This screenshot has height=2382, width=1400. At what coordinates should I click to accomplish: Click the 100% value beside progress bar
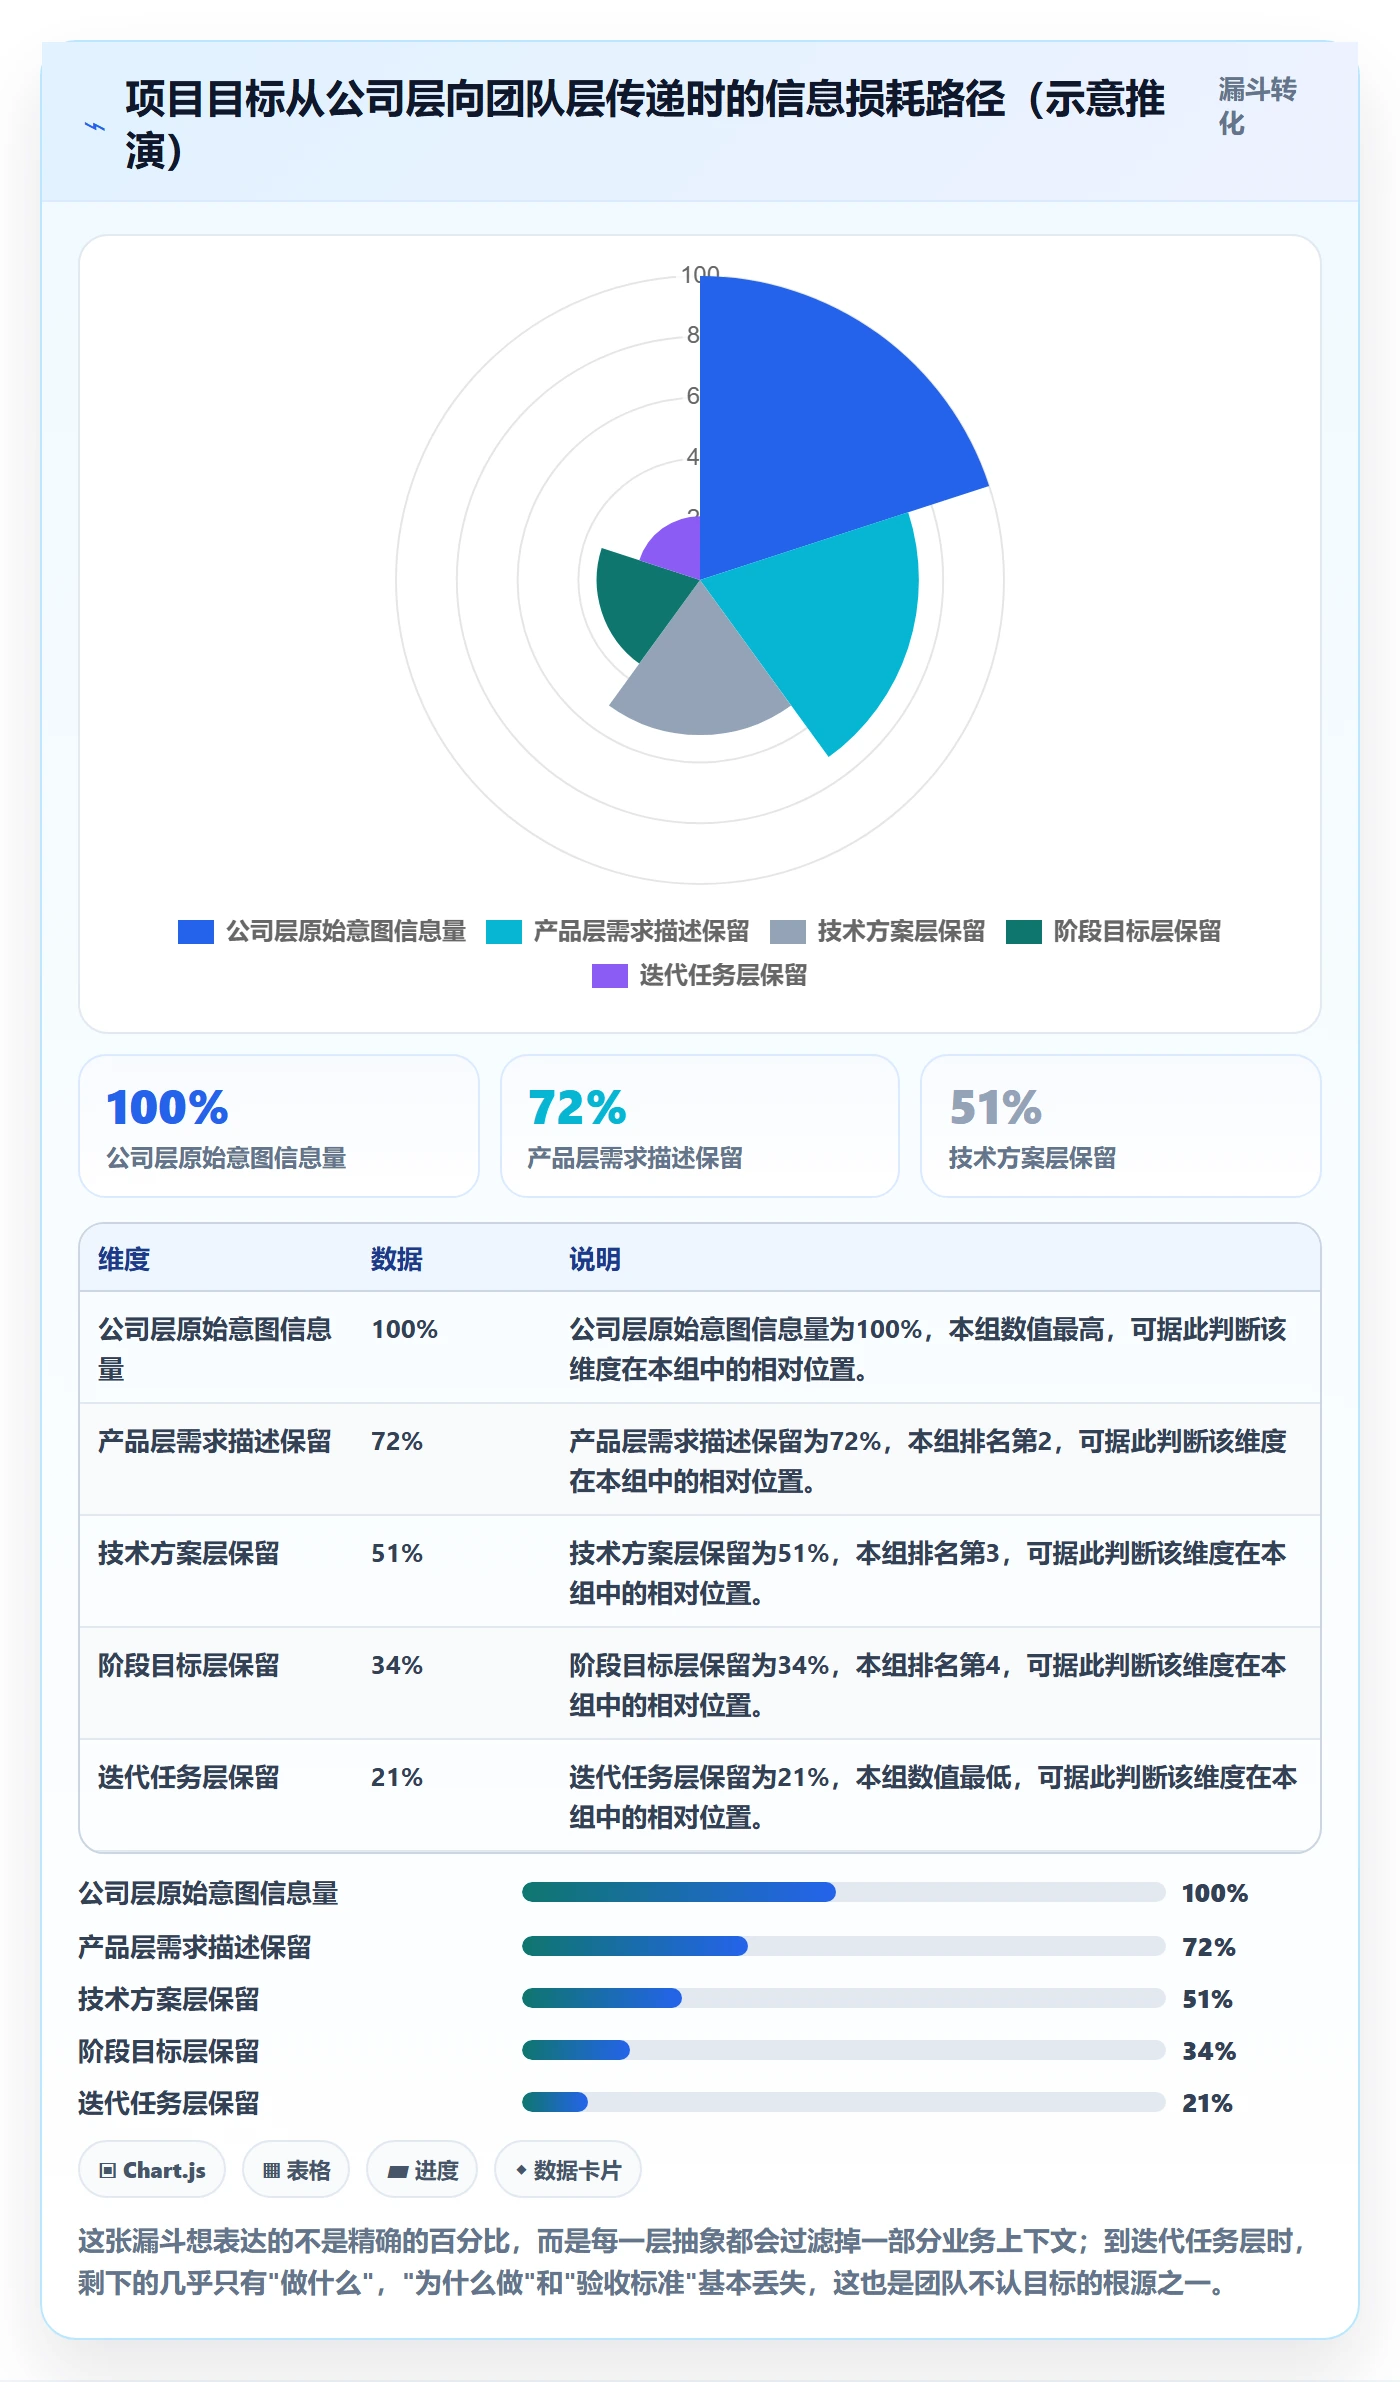coord(1215,1893)
